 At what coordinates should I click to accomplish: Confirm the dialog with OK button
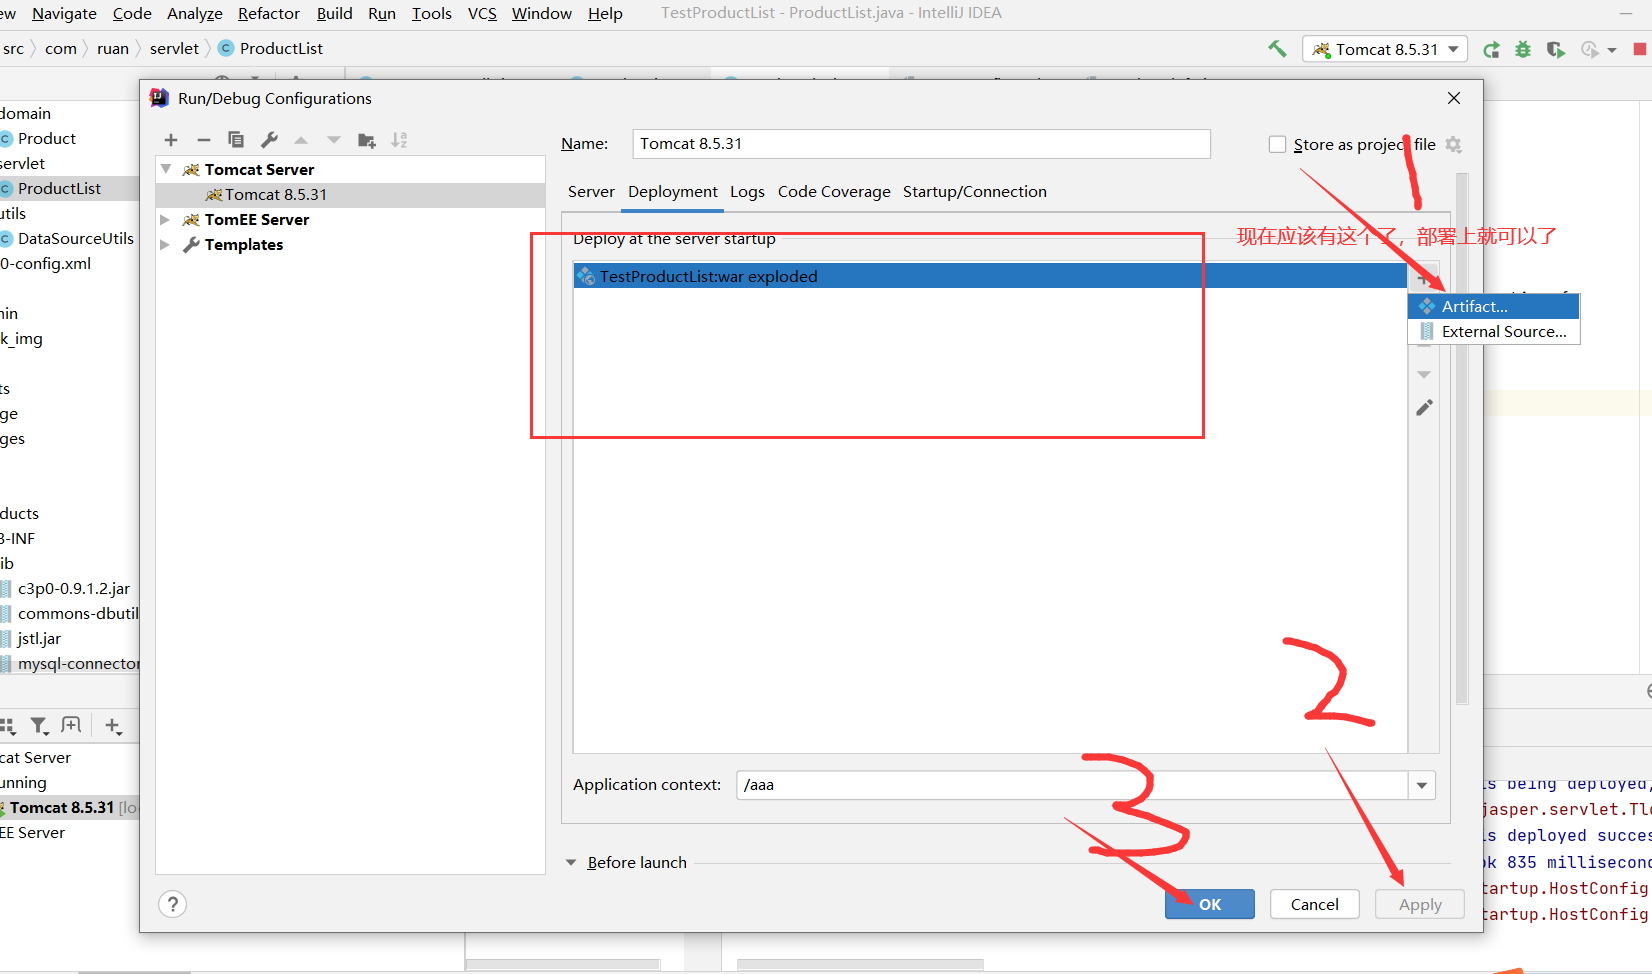pos(1210,904)
